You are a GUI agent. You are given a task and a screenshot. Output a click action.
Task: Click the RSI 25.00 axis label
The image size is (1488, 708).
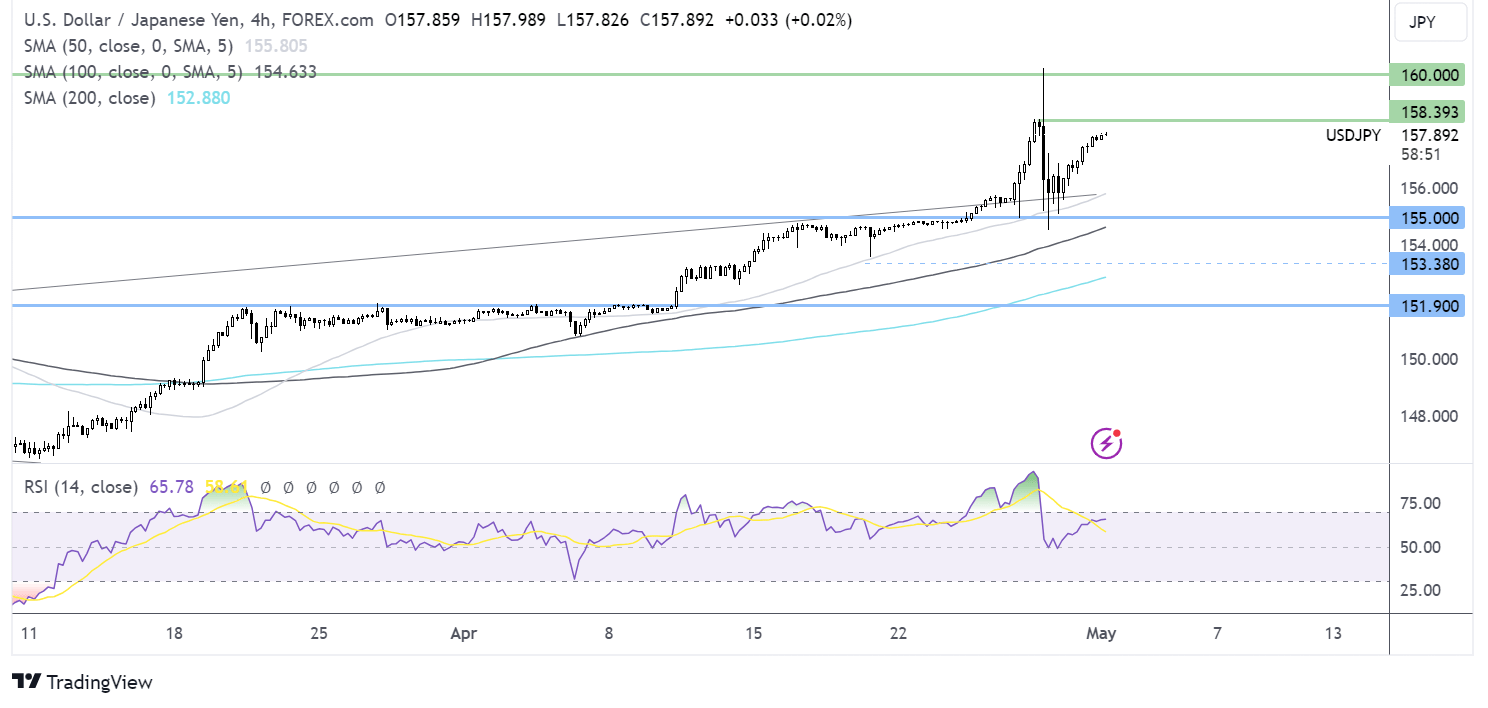tap(1419, 590)
